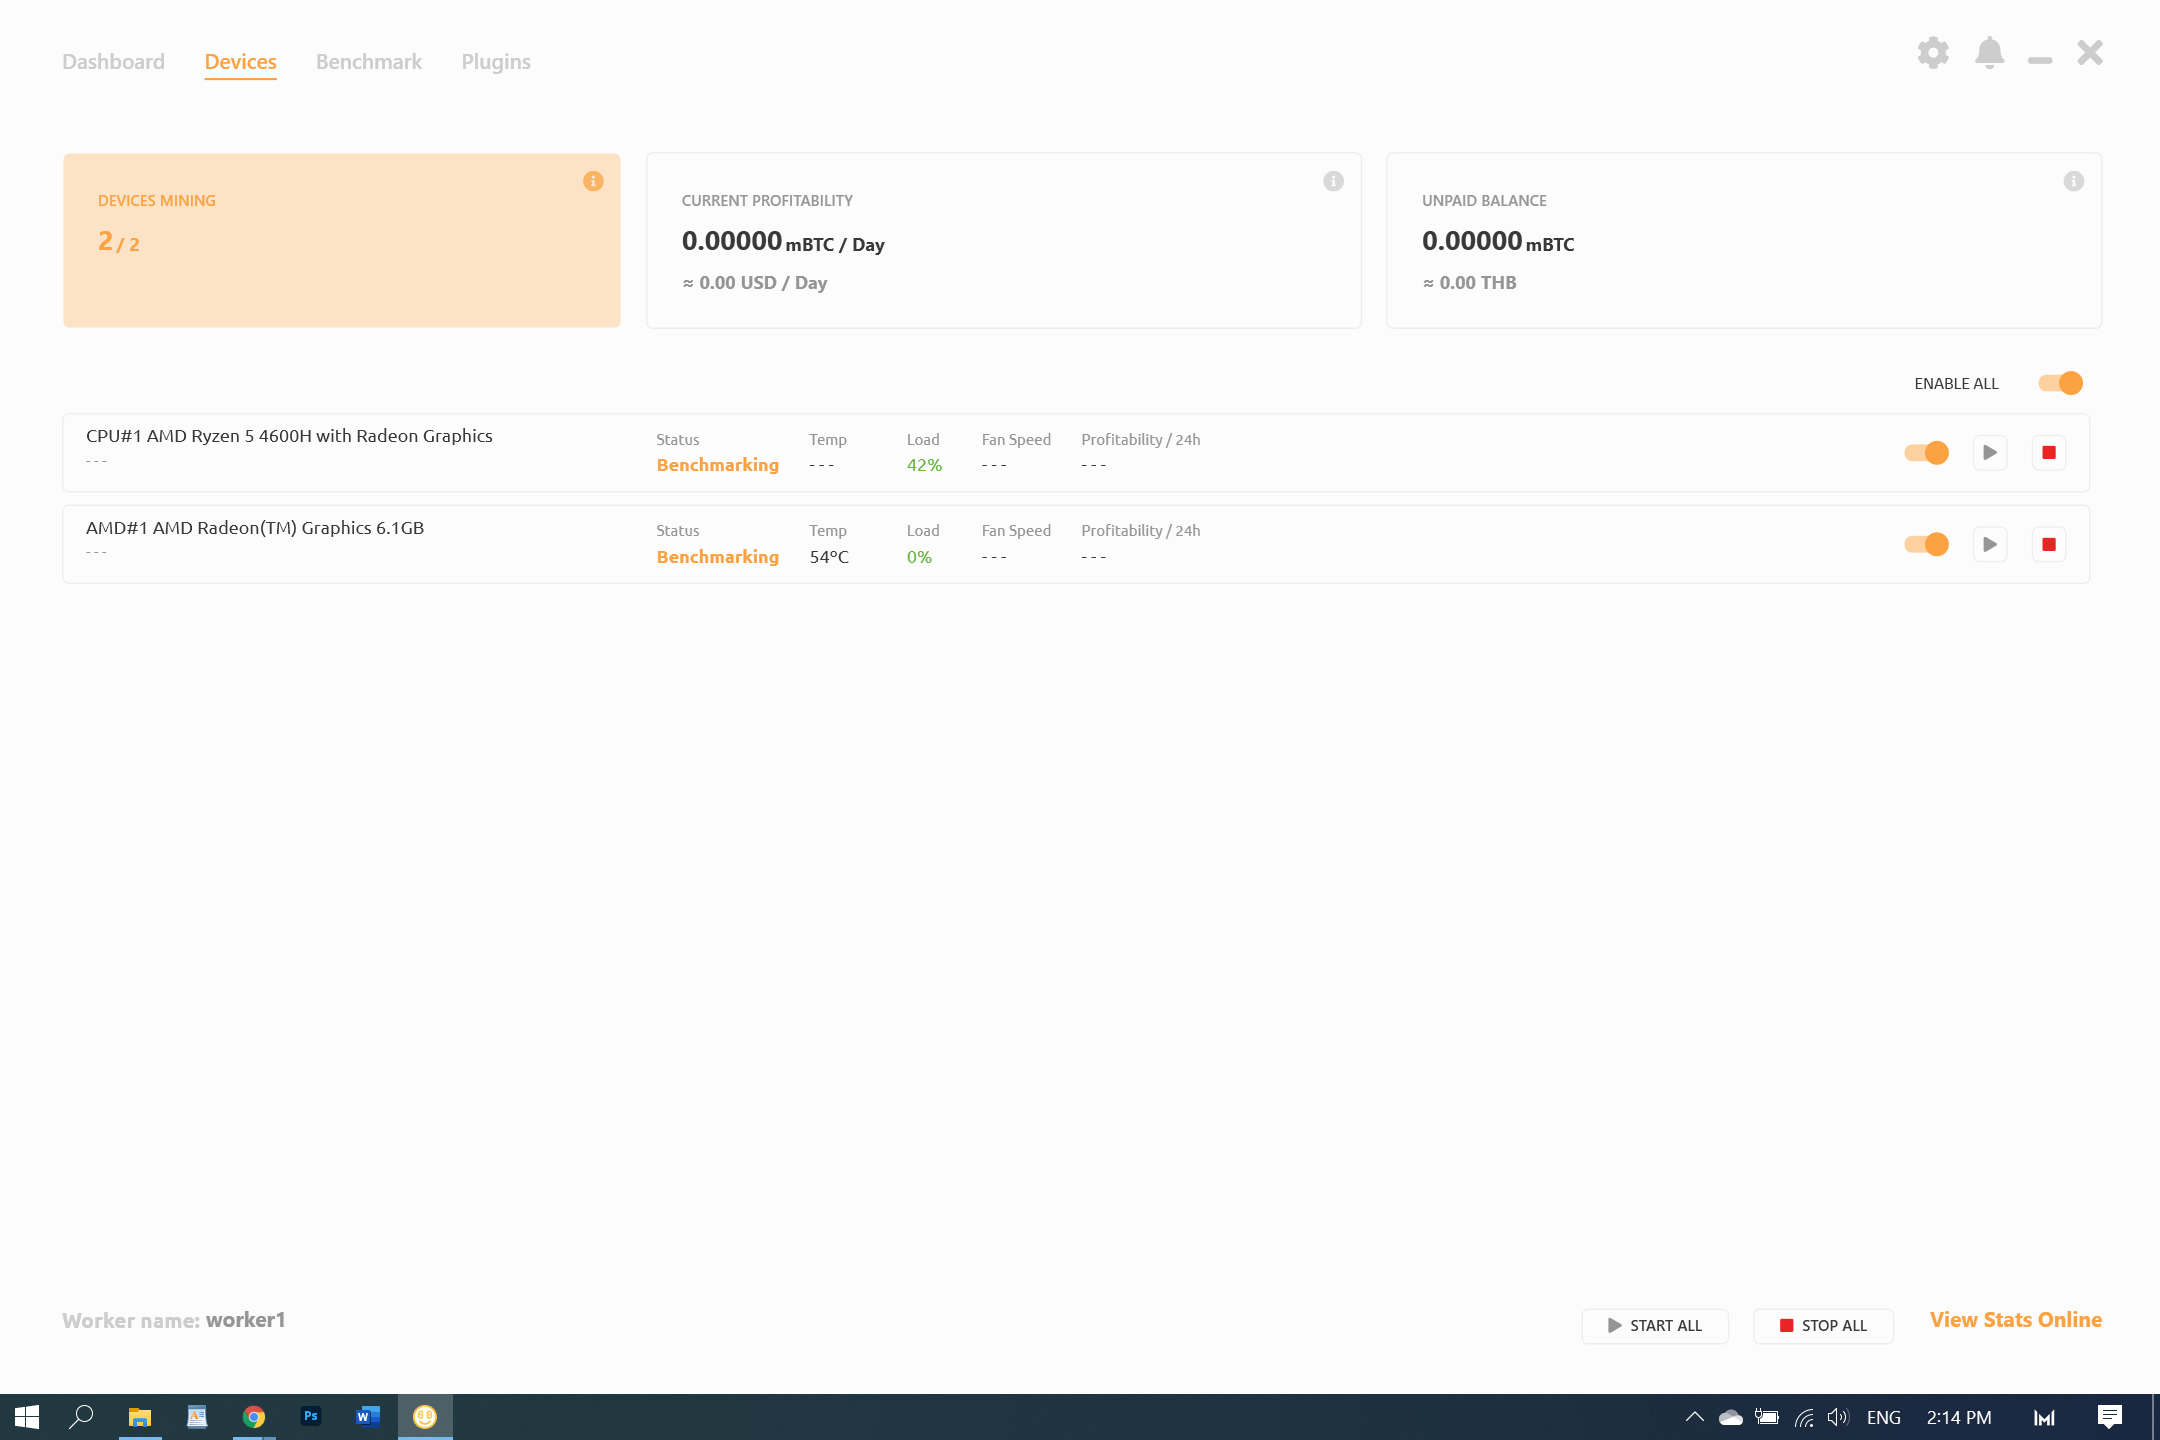This screenshot has width=2160, height=1440.
Task: Open Microsoft Word from taskbar
Action: coord(368,1417)
